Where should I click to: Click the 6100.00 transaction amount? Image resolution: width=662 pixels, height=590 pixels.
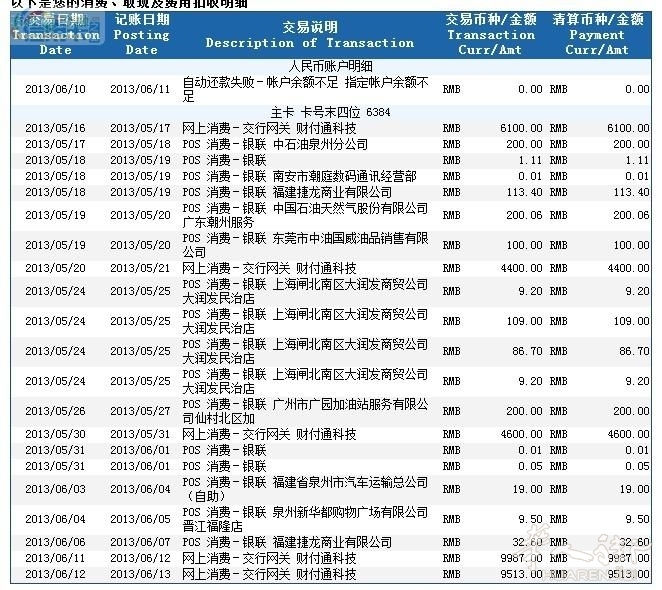521,128
